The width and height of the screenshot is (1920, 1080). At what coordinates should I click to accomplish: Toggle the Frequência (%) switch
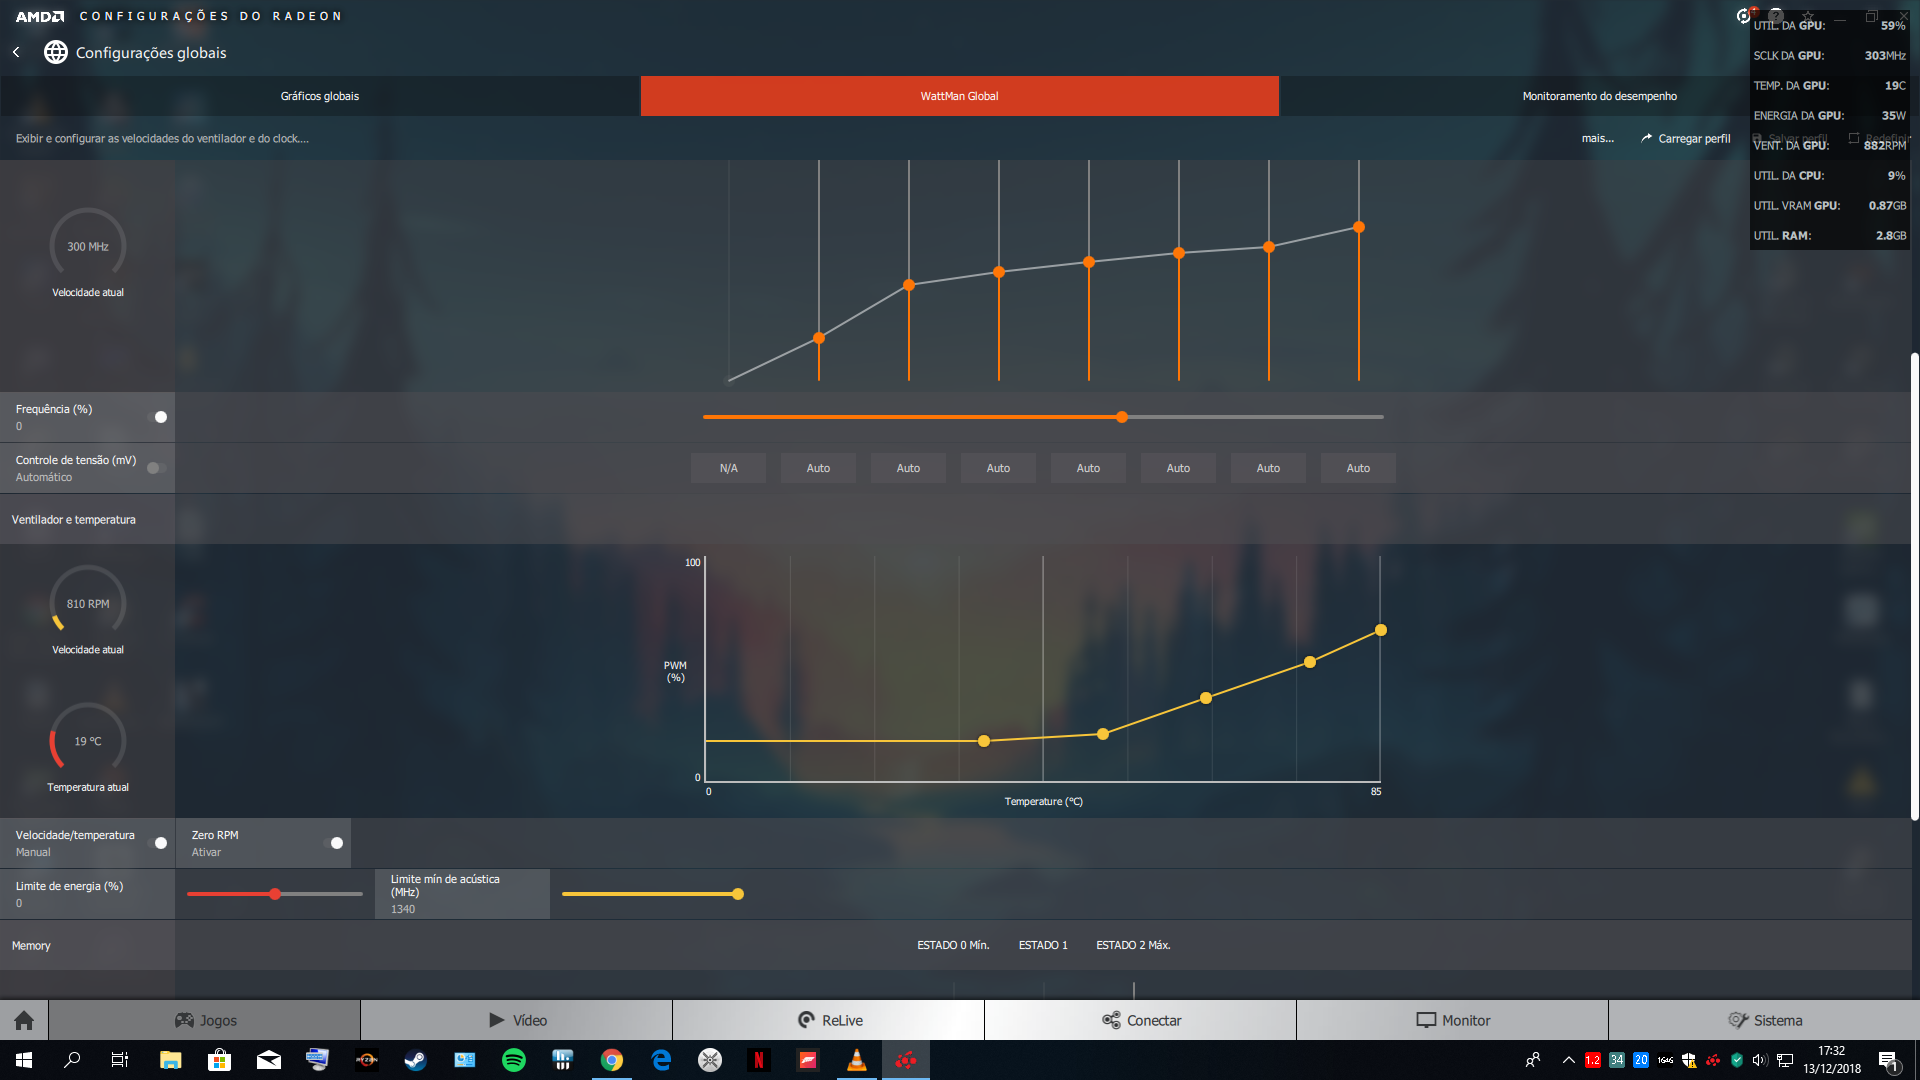coord(158,417)
